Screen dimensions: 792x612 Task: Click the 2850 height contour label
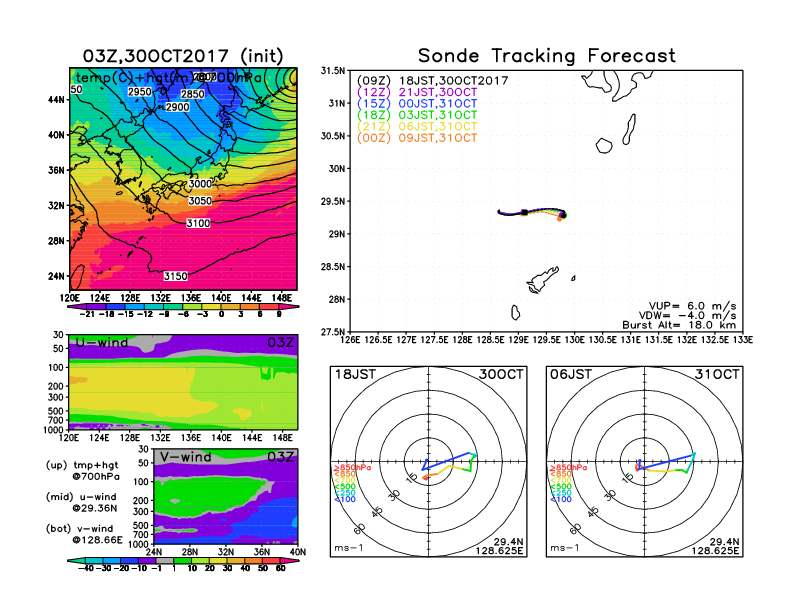tap(193, 94)
